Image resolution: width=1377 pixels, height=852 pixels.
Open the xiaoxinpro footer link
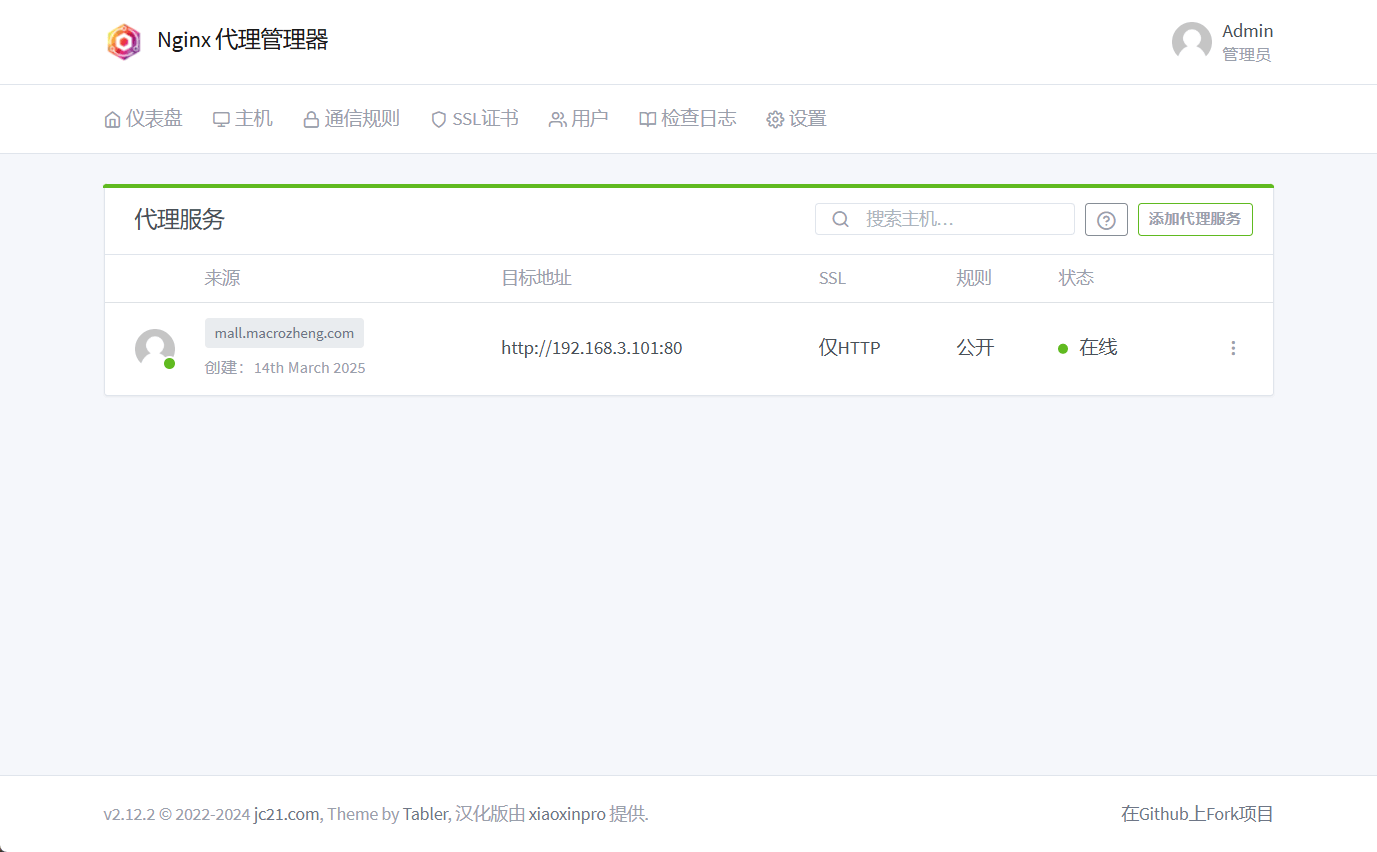click(x=567, y=814)
